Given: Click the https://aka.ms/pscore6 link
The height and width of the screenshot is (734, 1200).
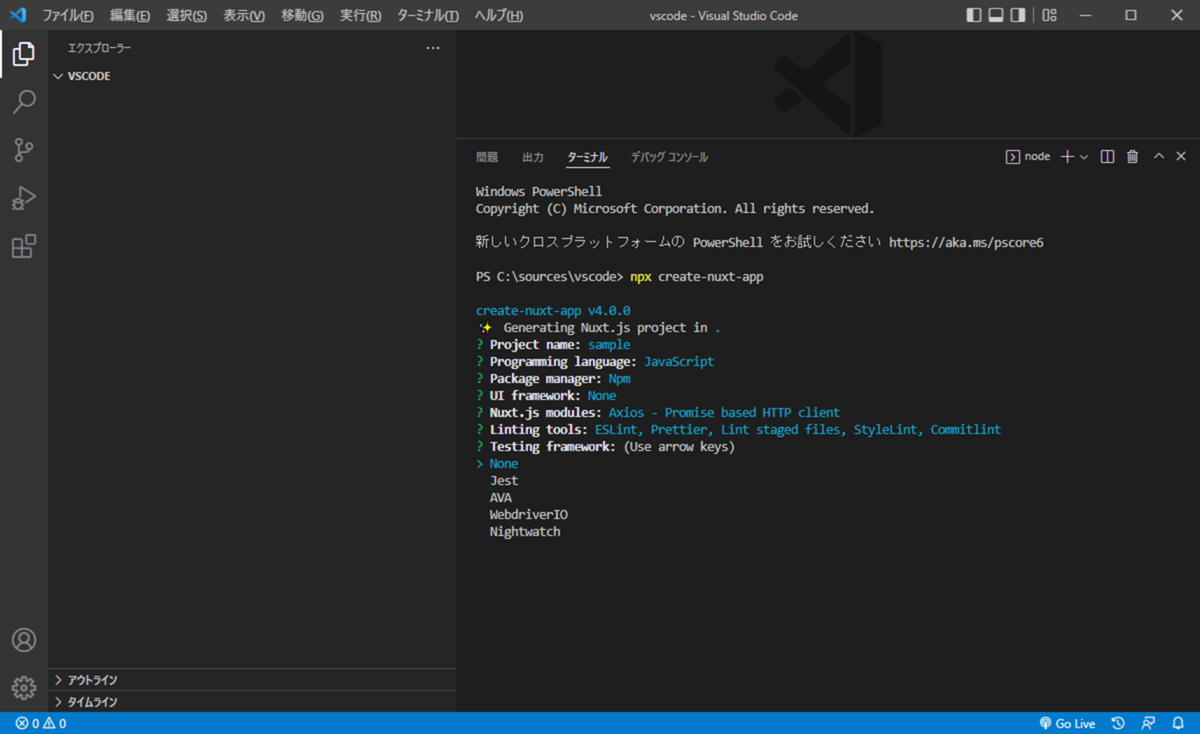Looking at the screenshot, I should point(966,243).
